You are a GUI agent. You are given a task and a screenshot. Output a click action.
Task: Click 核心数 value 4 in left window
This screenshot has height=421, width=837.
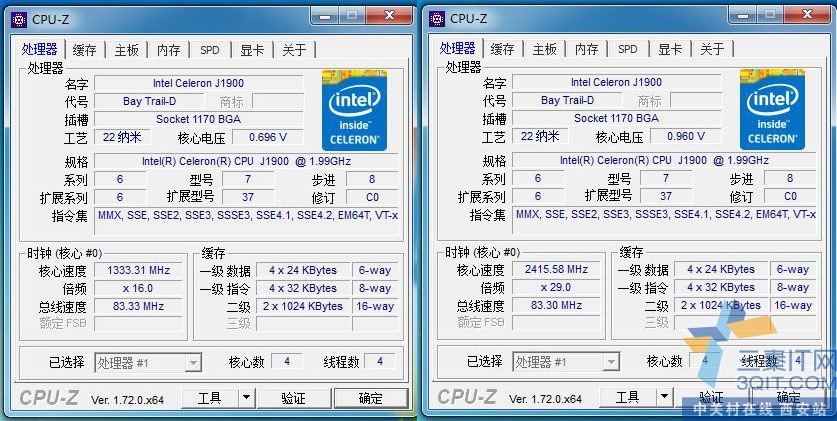click(x=287, y=362)
